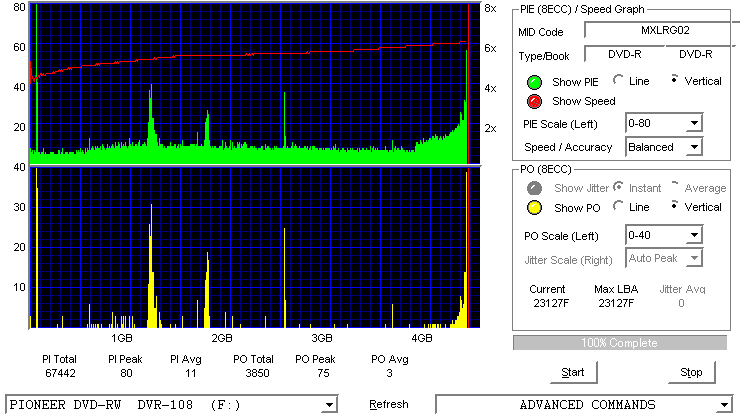Image resolution: width=742 pixels, height=420 pixels.
Task: Click the PO Avg value 3
Action: [x=389, y=374]
